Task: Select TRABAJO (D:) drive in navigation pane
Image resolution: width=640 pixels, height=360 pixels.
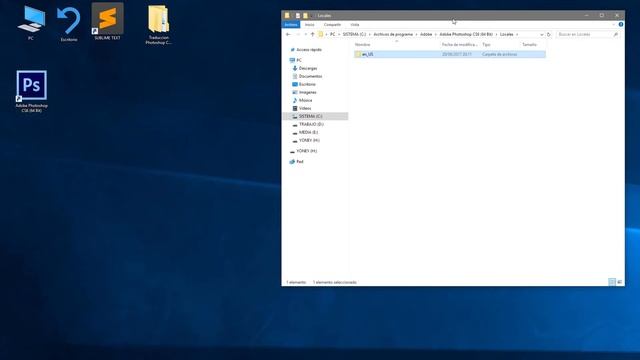Action: coord(311,124)
